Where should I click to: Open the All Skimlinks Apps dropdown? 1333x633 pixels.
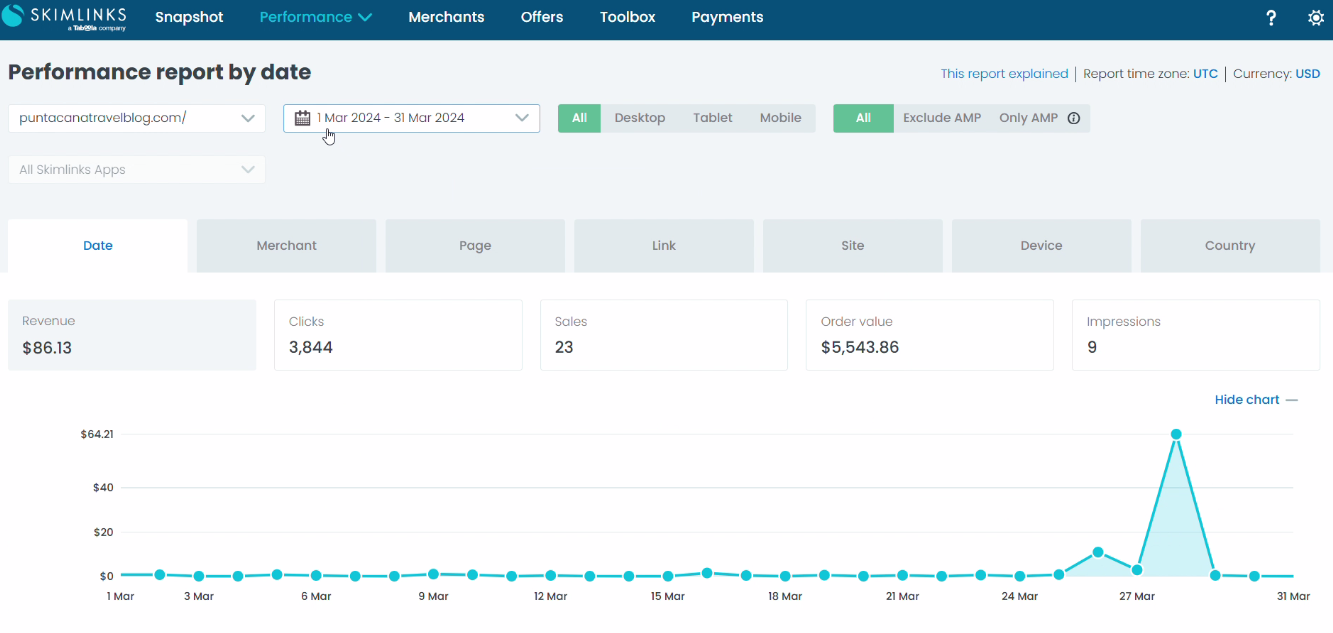point(137,170)
